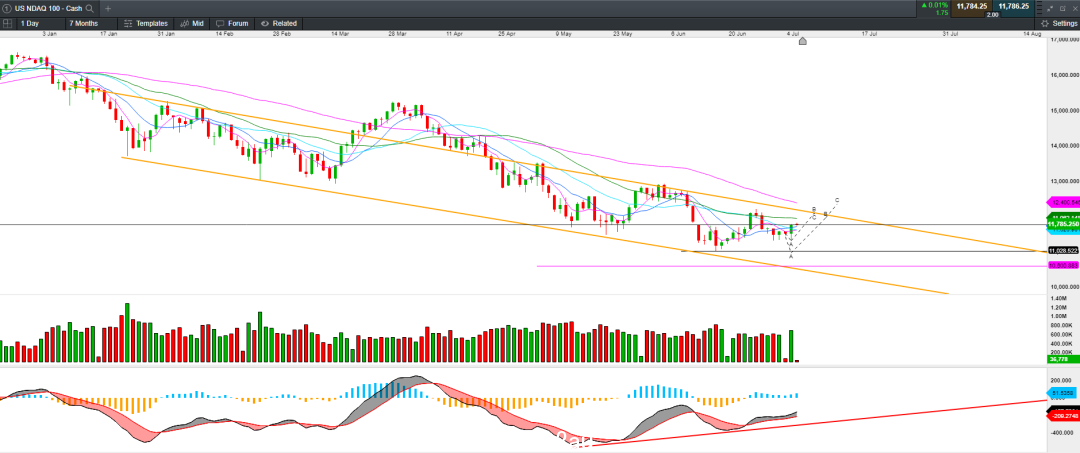Open Templates sliders menu
The height and width of the screenshot is (453, 1080).
[x=145, y=23]
